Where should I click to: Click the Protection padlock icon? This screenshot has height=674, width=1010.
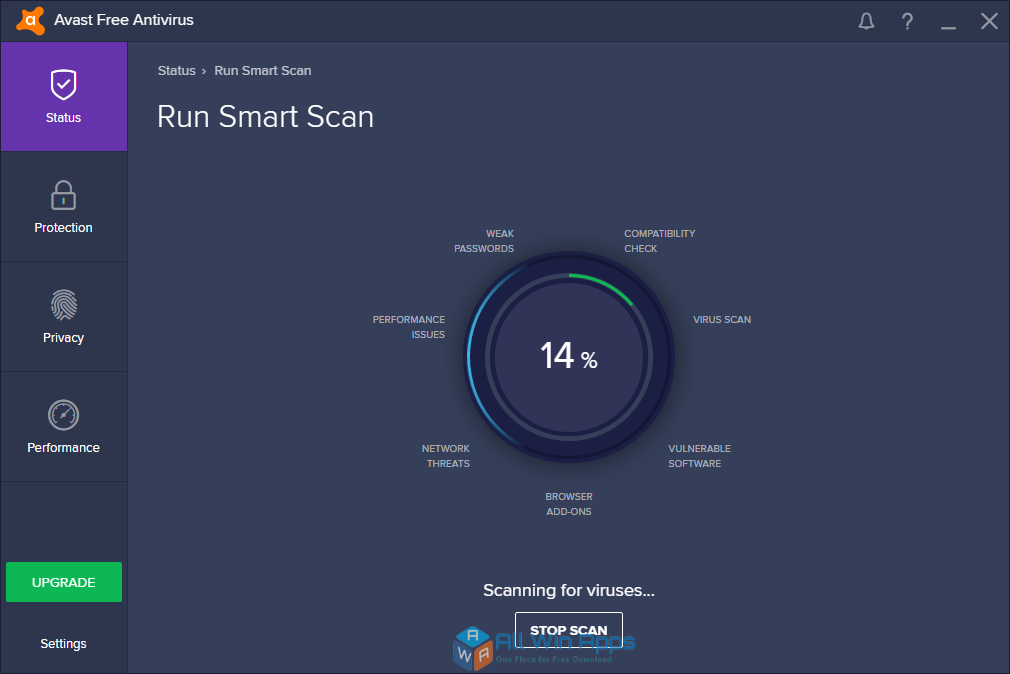[x=63, y=195]
